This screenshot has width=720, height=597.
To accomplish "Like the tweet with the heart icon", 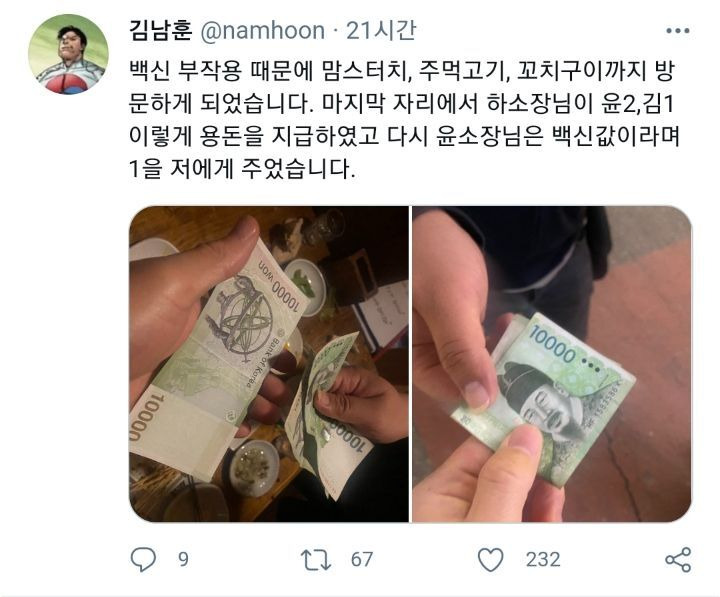I will click(x=490, y=559).
